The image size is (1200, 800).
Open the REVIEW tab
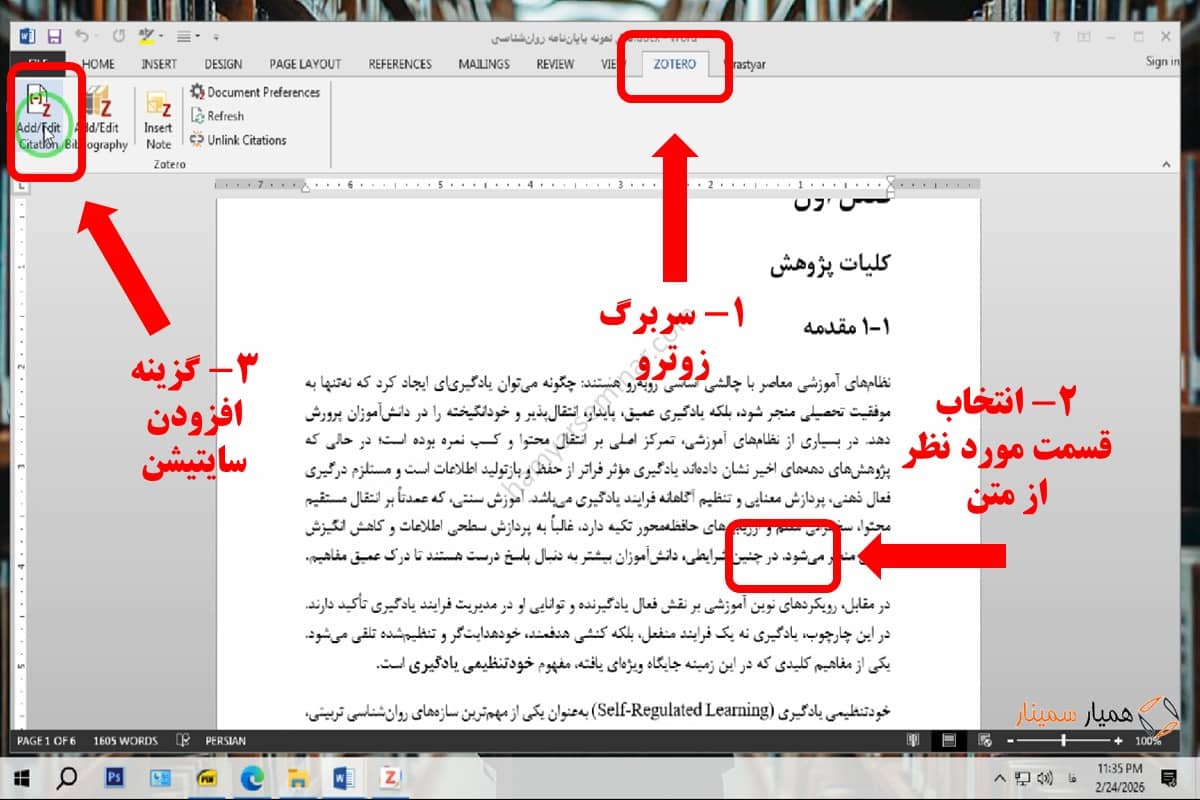tap(555, 64)
